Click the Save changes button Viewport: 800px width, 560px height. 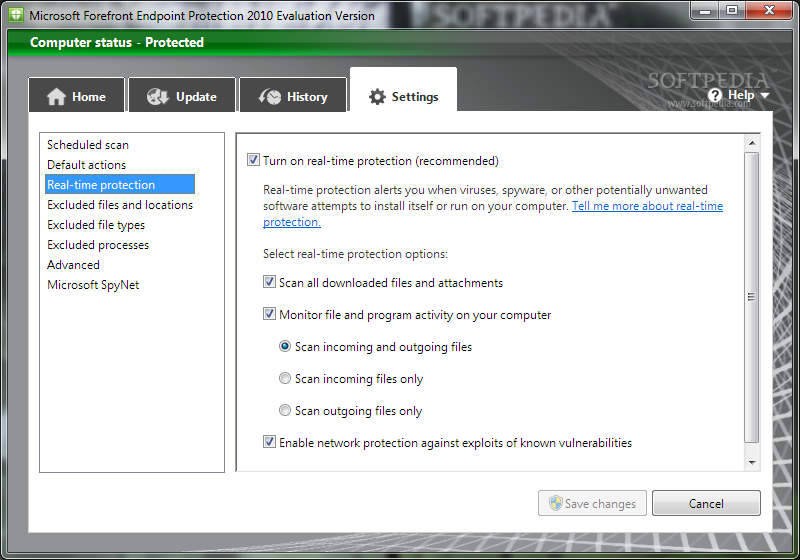[x=592, y=503]
